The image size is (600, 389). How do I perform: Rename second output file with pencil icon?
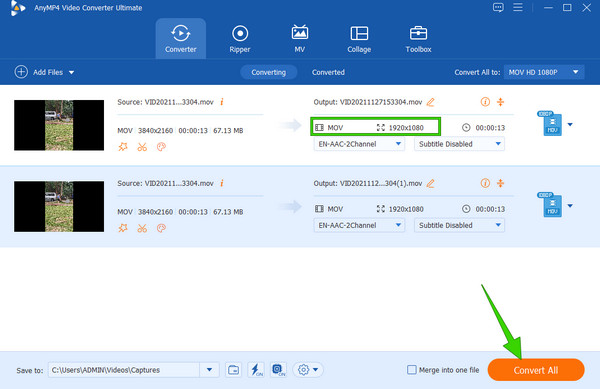(x=430, y=184)
